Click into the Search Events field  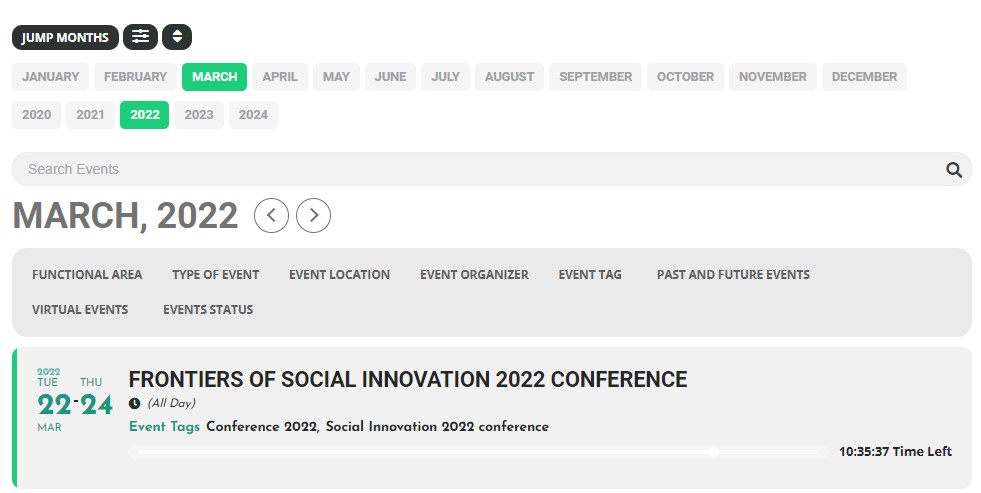point(479,169)
